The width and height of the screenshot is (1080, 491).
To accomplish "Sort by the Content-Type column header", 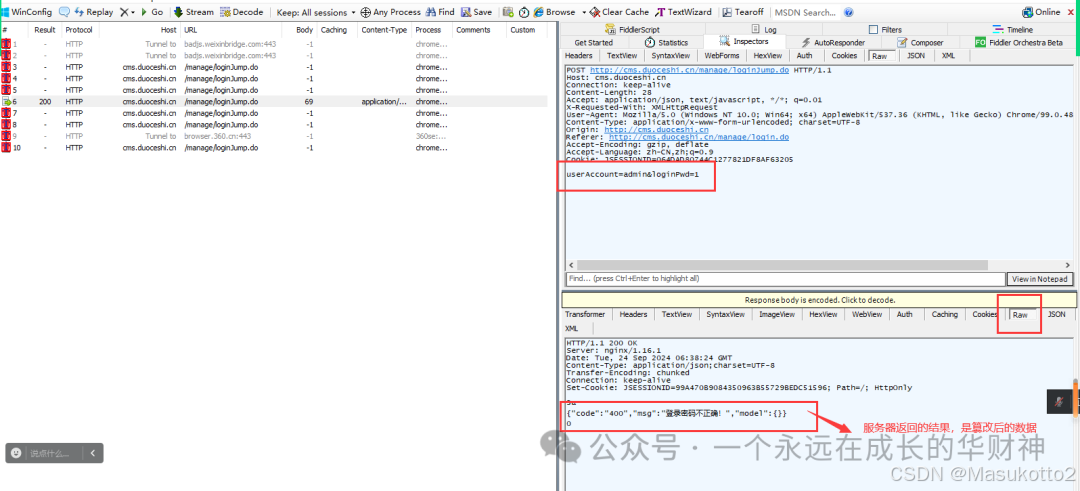I will click(384, 30).
